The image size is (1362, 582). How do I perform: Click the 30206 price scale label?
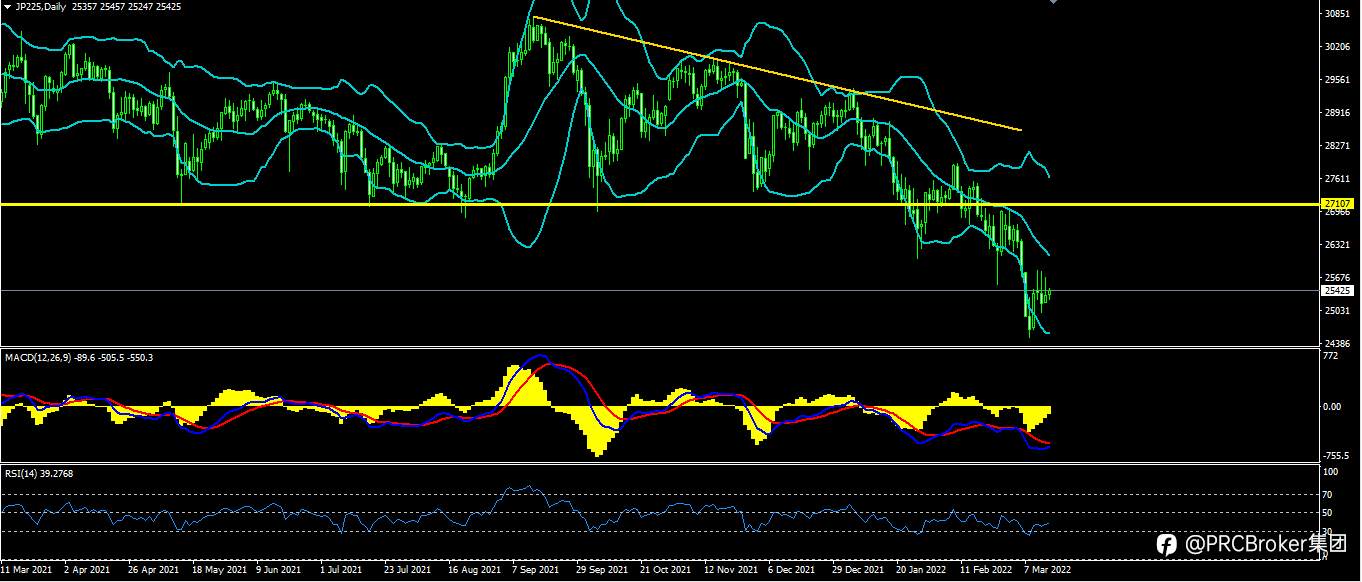tap(1338, 47)
